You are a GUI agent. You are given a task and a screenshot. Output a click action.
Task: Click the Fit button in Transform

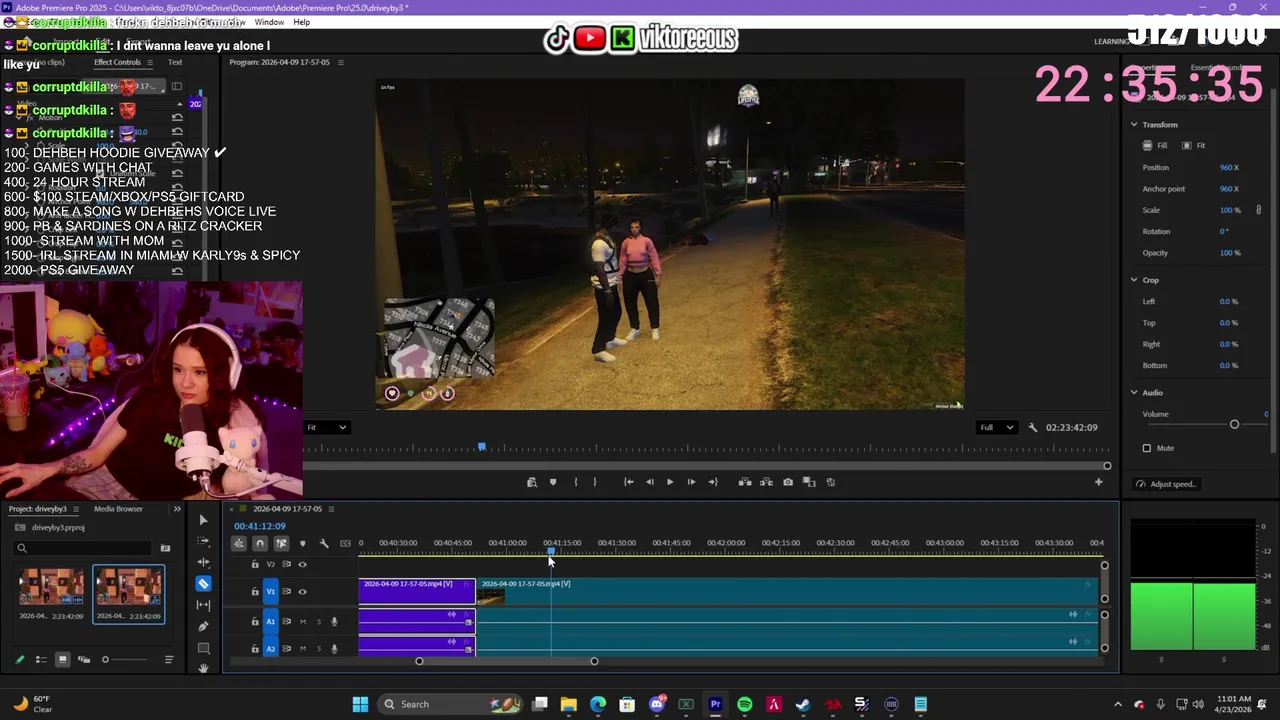[1194, 146]
